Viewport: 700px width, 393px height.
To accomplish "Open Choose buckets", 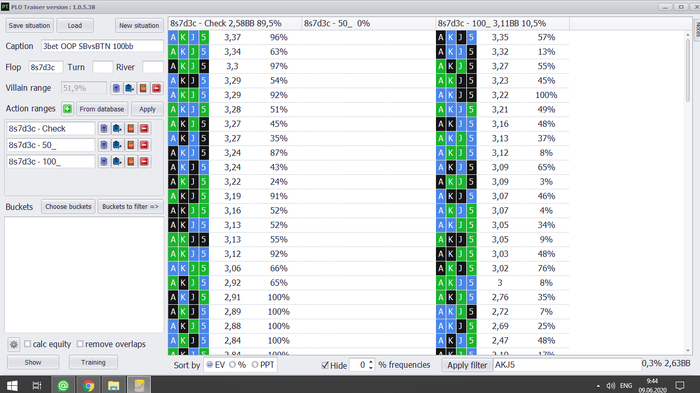I will pyautogui.click(x=68, y=207).
